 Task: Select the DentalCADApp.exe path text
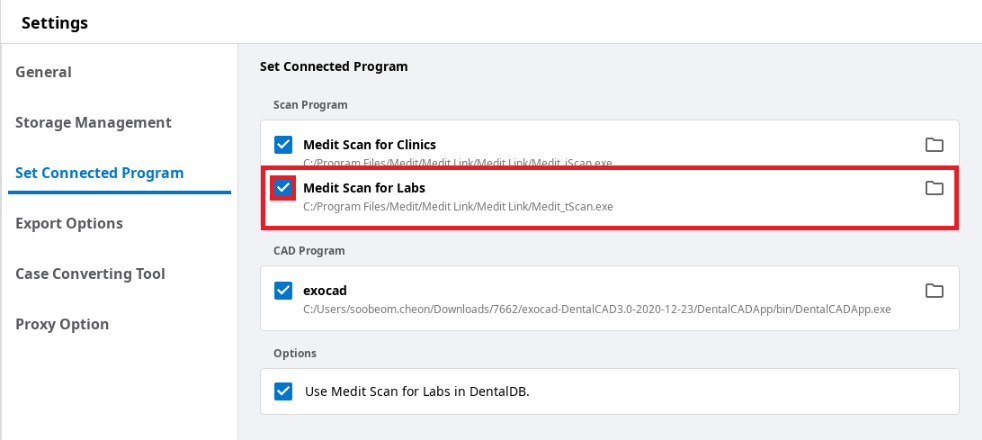[597, 309]
